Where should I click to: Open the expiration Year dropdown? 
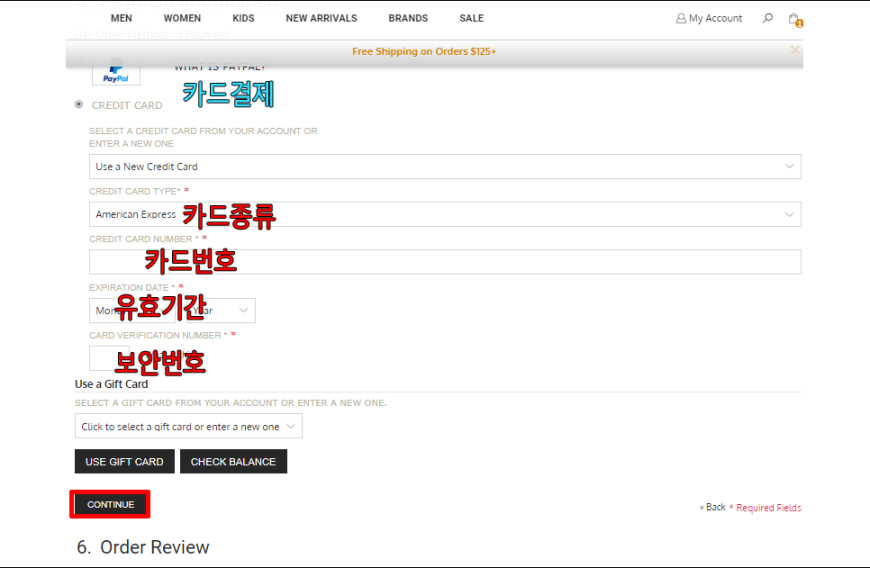tap(219, 311)
